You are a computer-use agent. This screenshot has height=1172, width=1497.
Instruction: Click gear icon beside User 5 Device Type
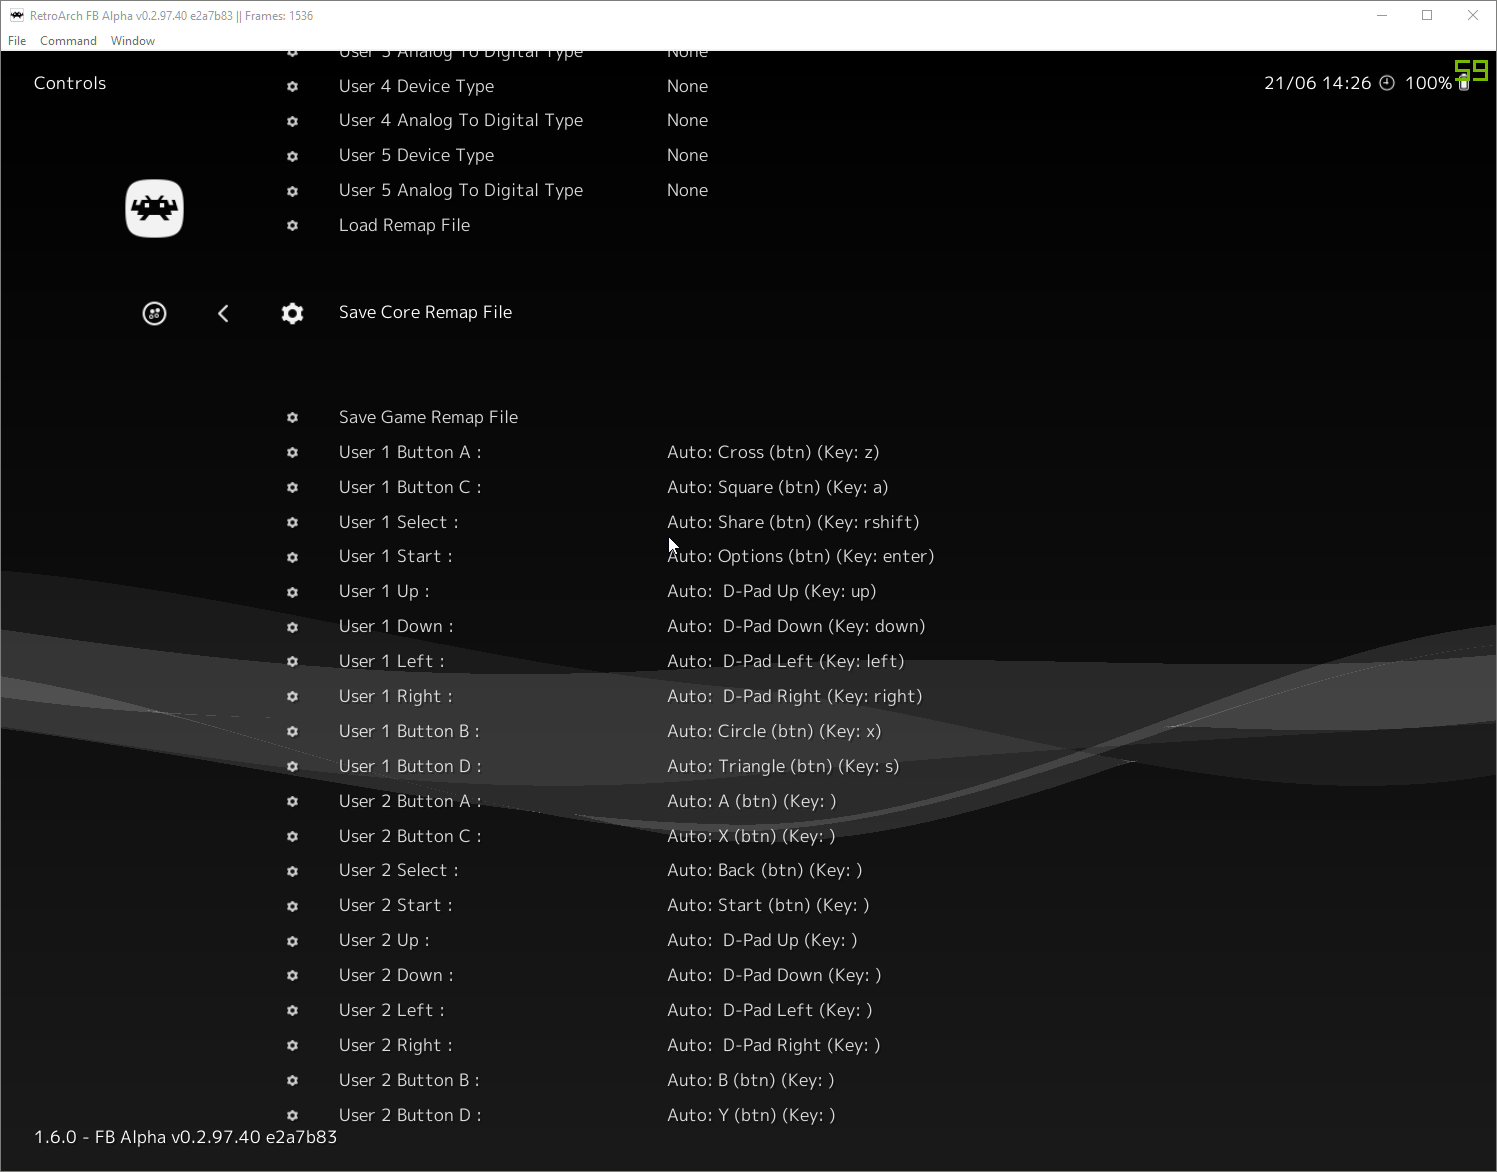pyautogui.click(x=292, y=156)
